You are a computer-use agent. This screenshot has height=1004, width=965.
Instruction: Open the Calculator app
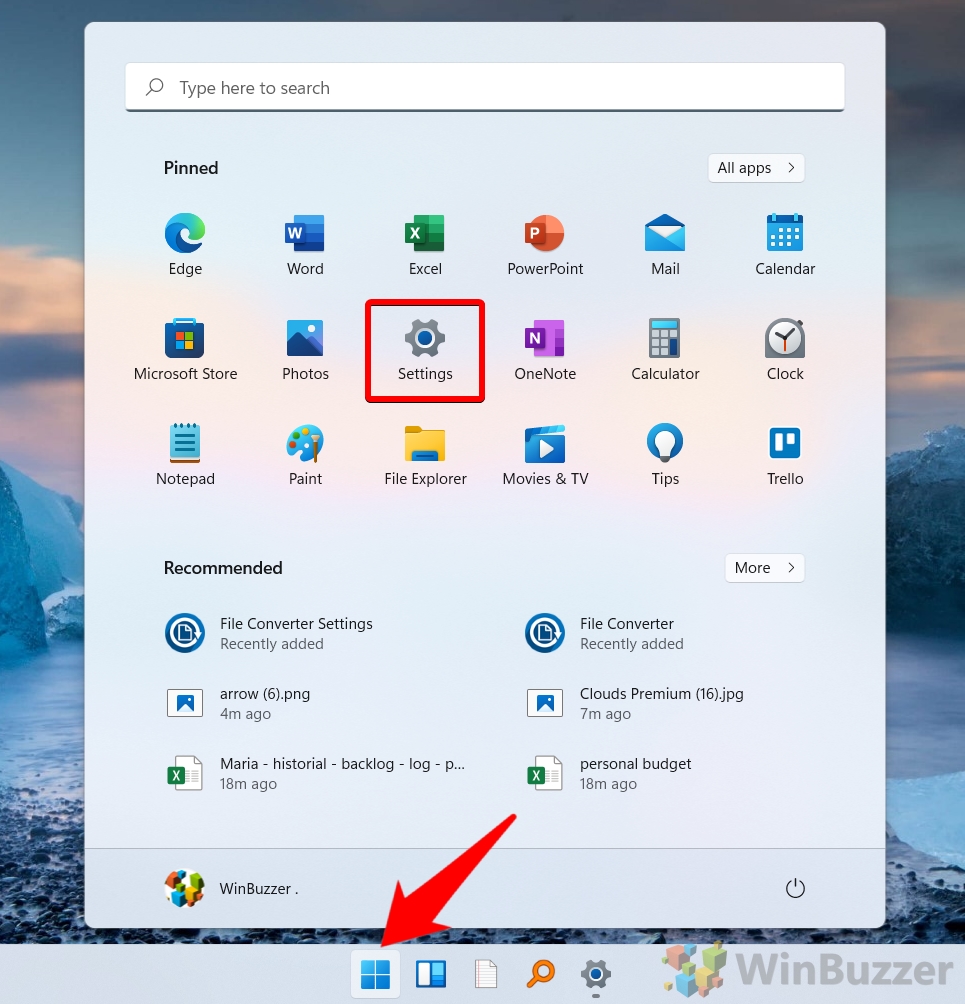pyautogui.click(x=665, y=350)
